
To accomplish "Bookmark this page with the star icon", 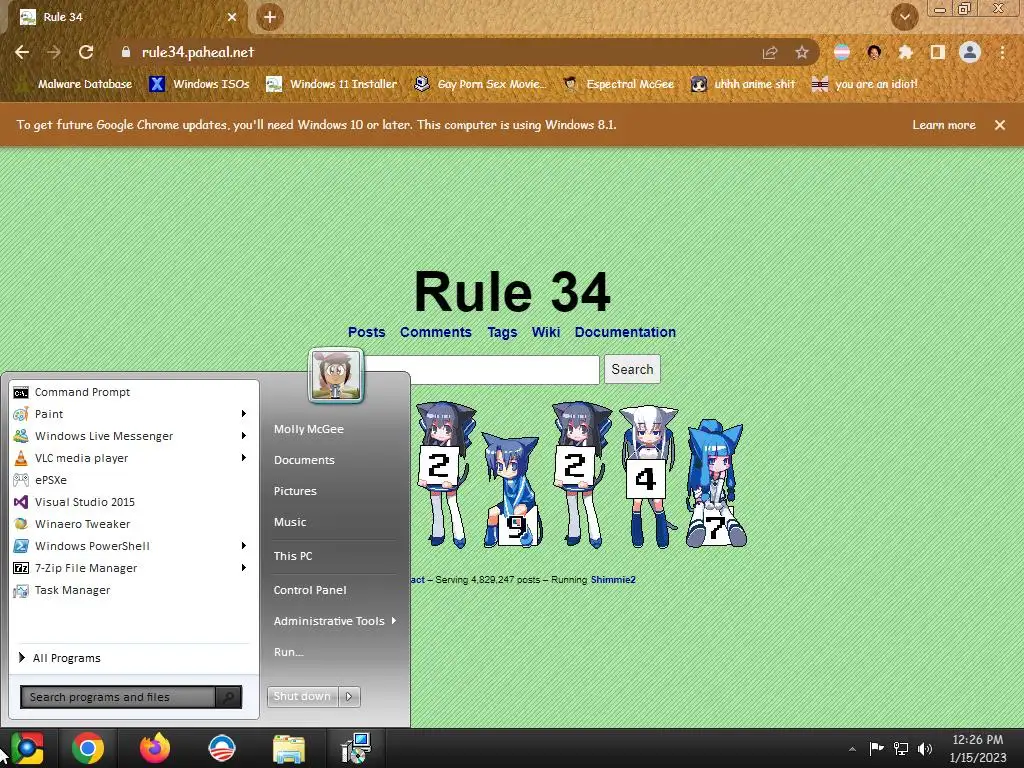I will click(801, 52).
